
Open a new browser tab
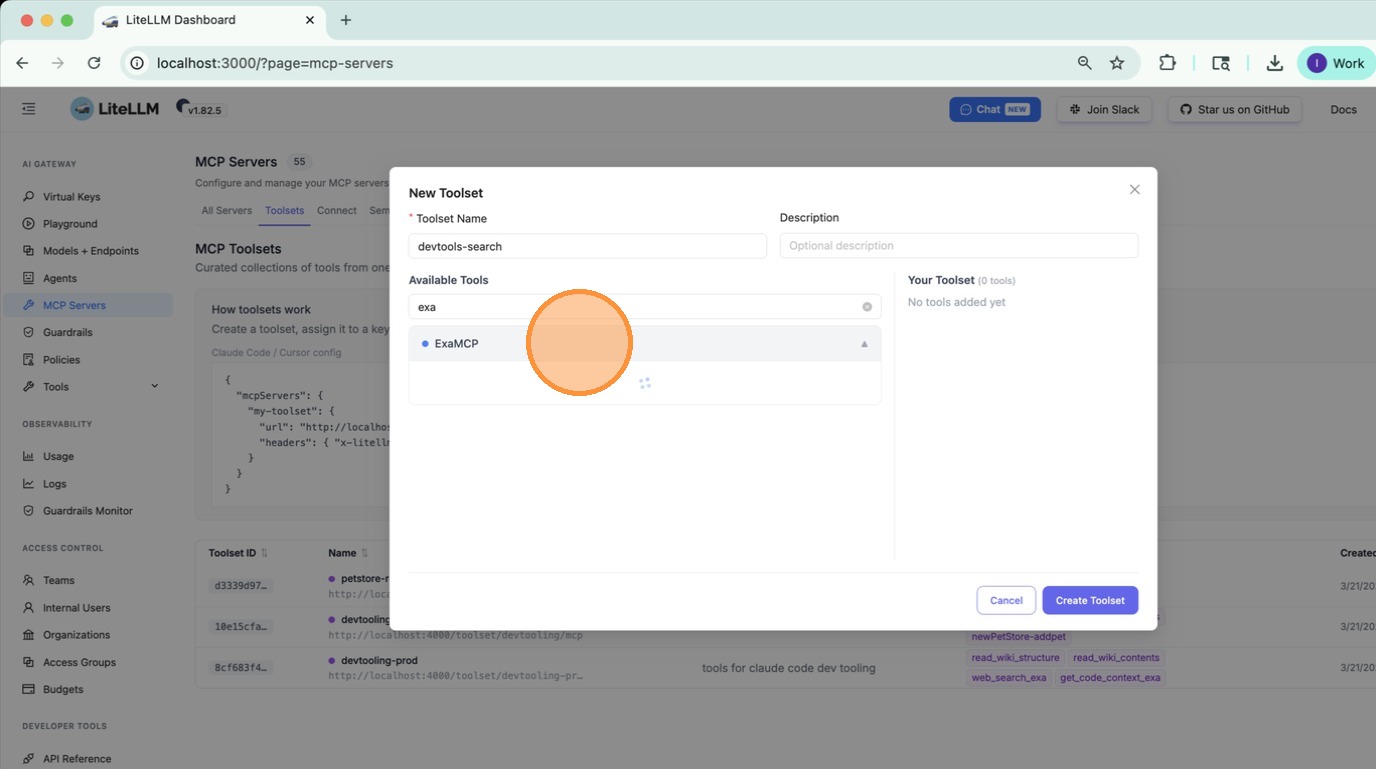tap(346, 20)
